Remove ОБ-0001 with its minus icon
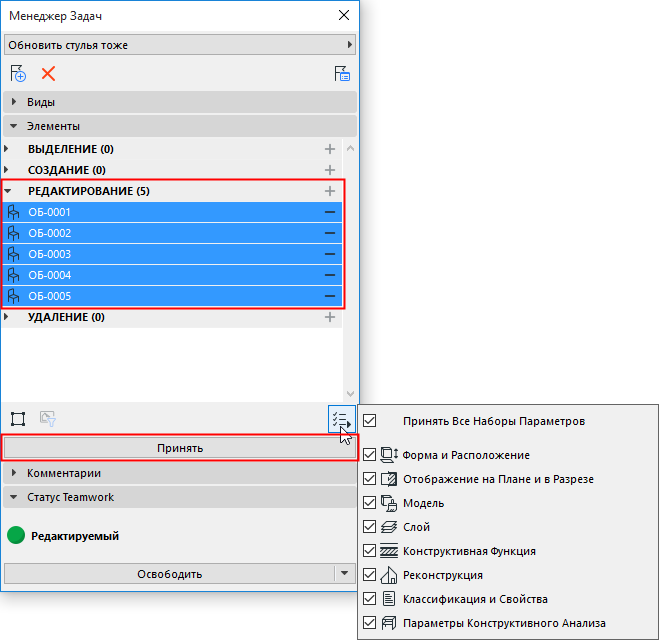The height and width of the screenshot is (640, 659). (x=330, y=212)
